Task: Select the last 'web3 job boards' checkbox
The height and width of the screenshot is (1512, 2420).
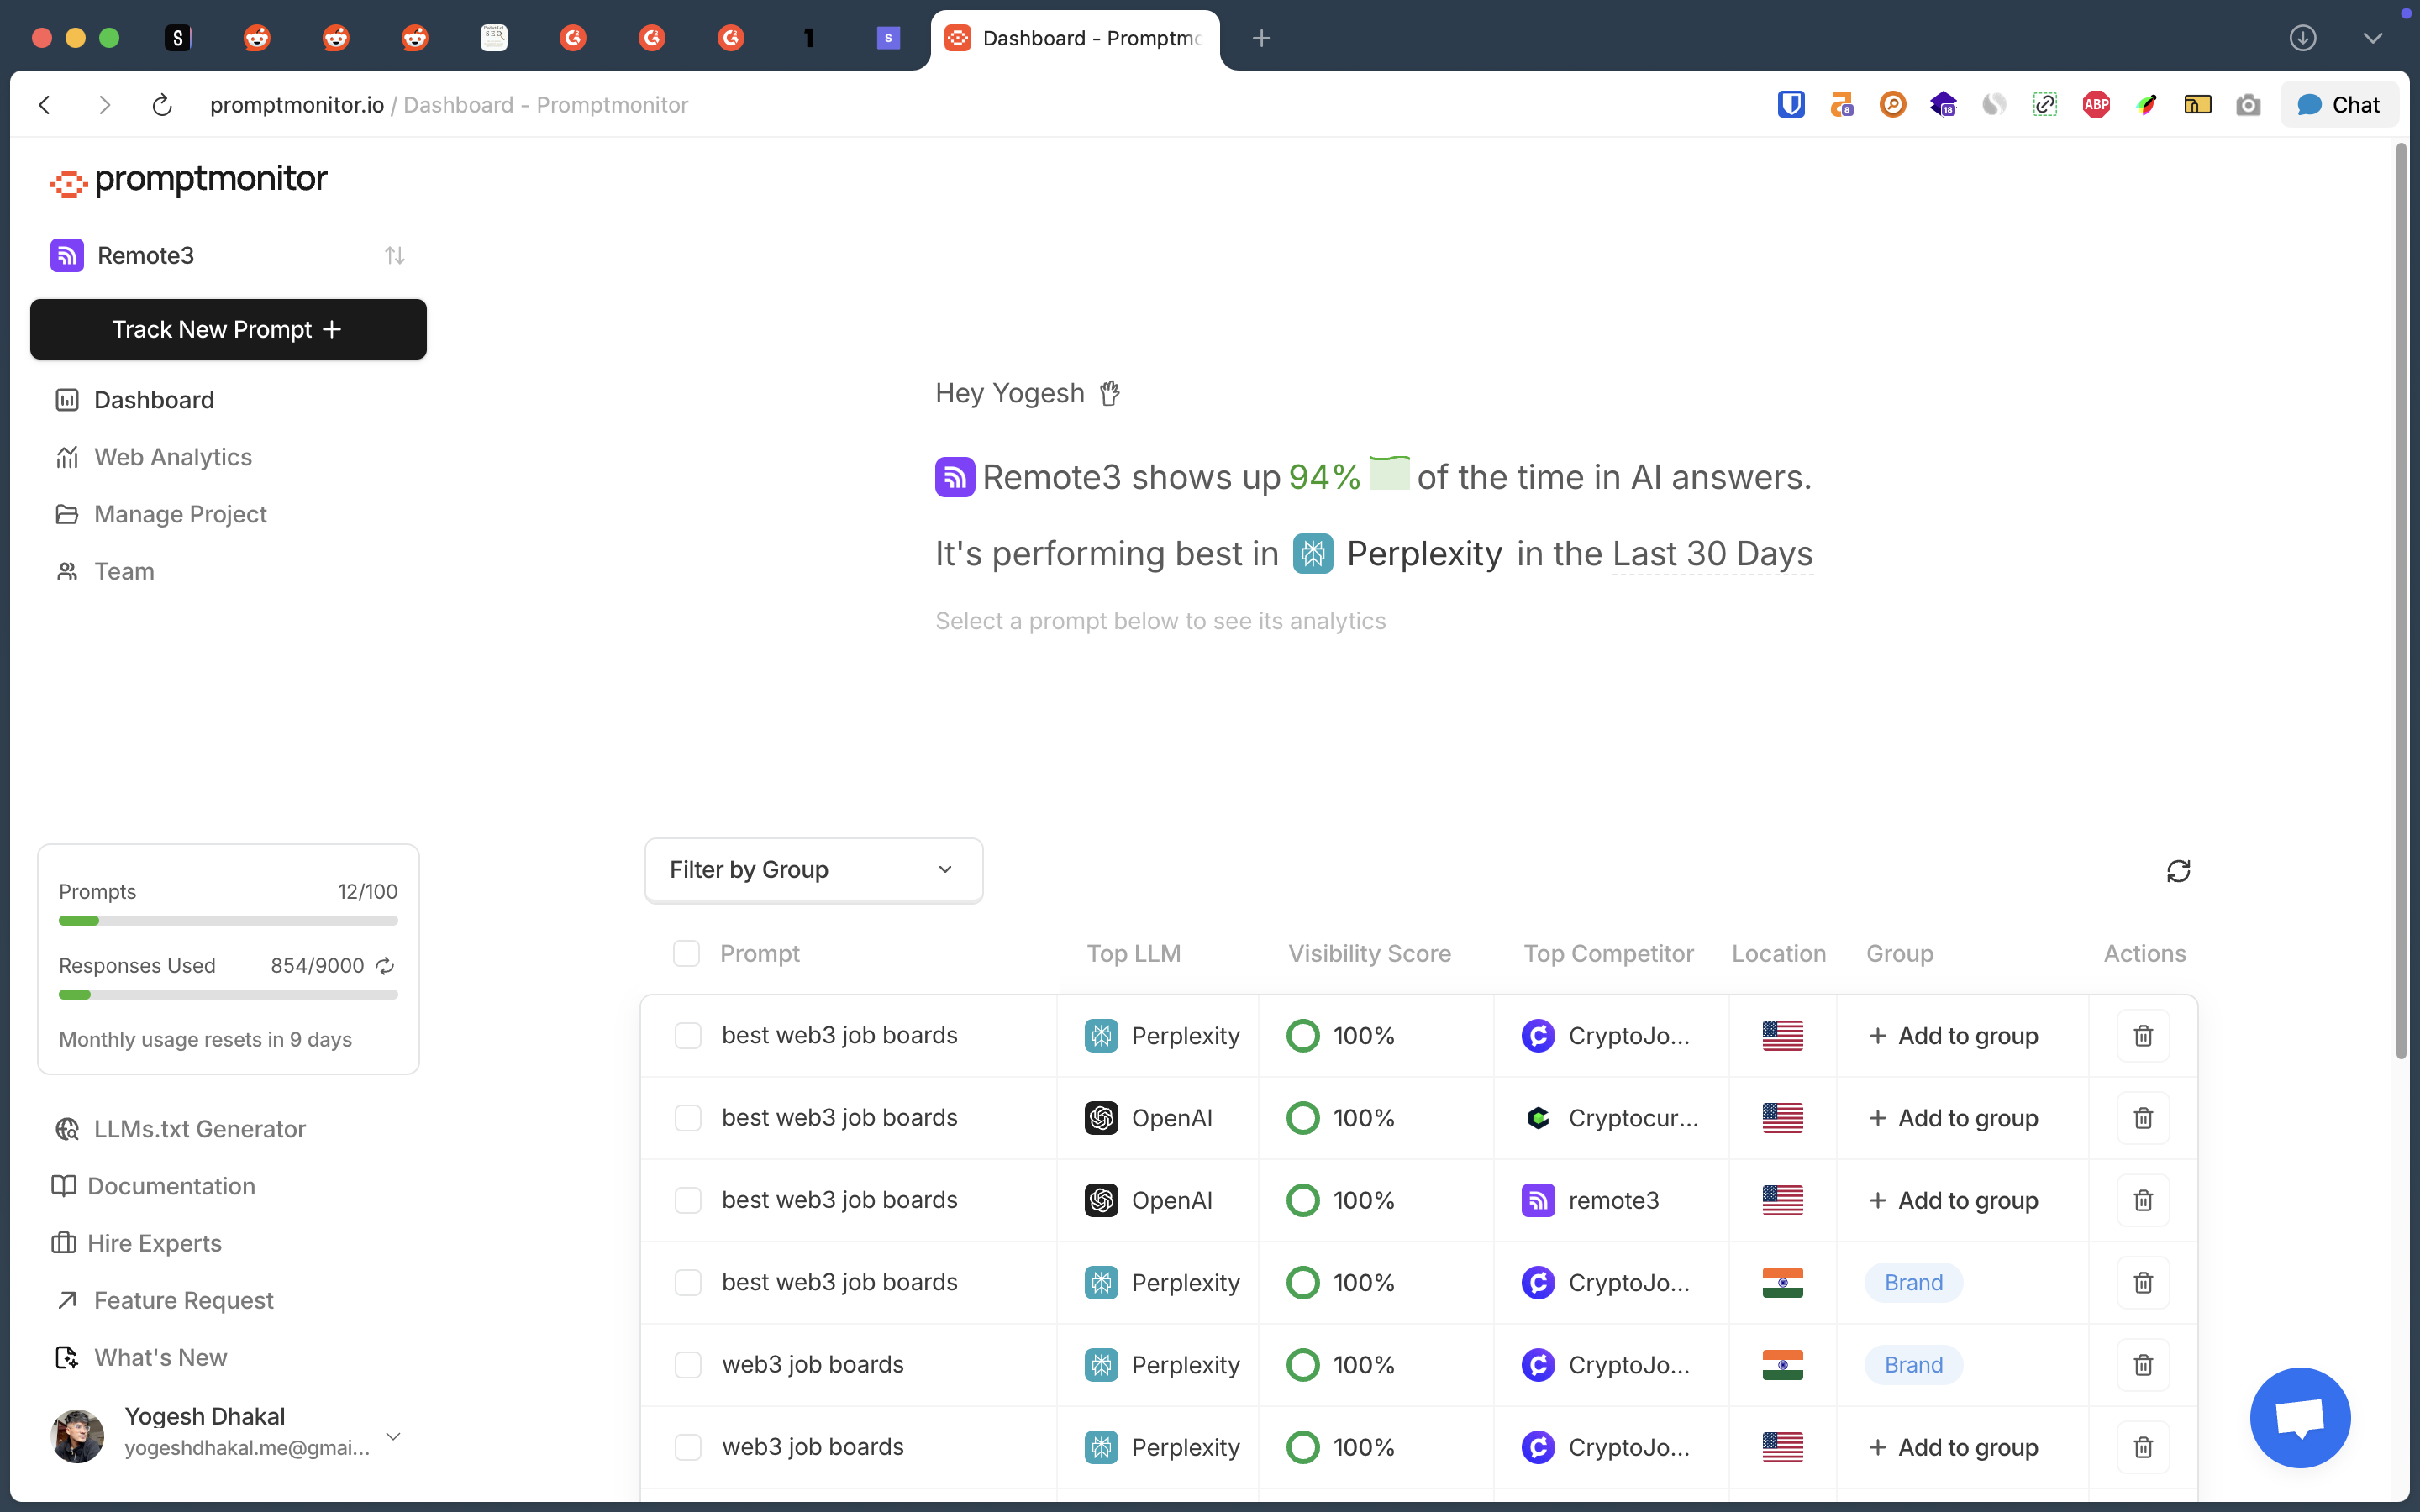Action: pos(688,1447)
